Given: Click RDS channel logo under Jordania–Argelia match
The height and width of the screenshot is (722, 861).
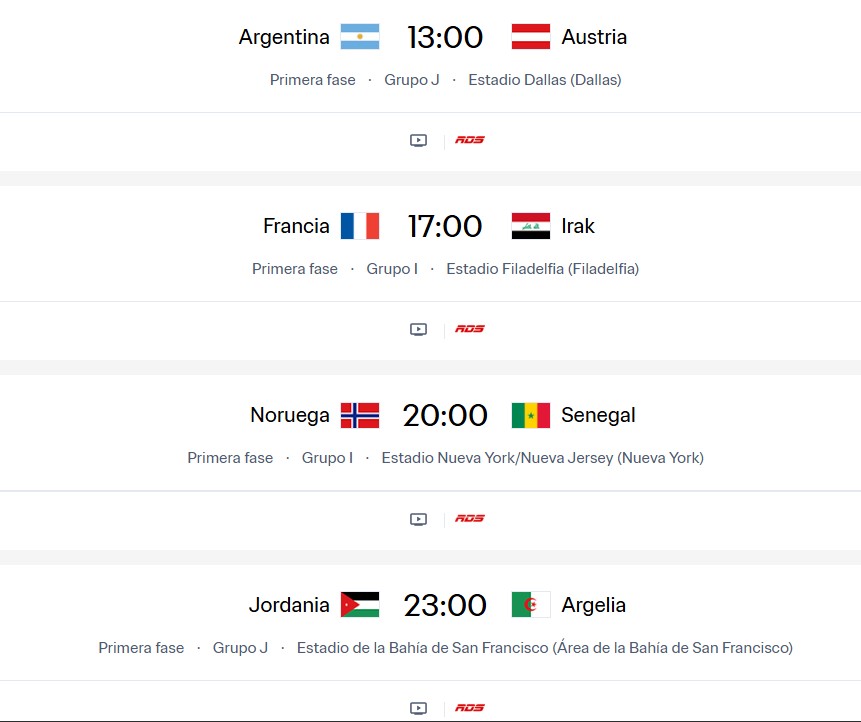Looking at the screenshot, I should (x=469, y=708).
